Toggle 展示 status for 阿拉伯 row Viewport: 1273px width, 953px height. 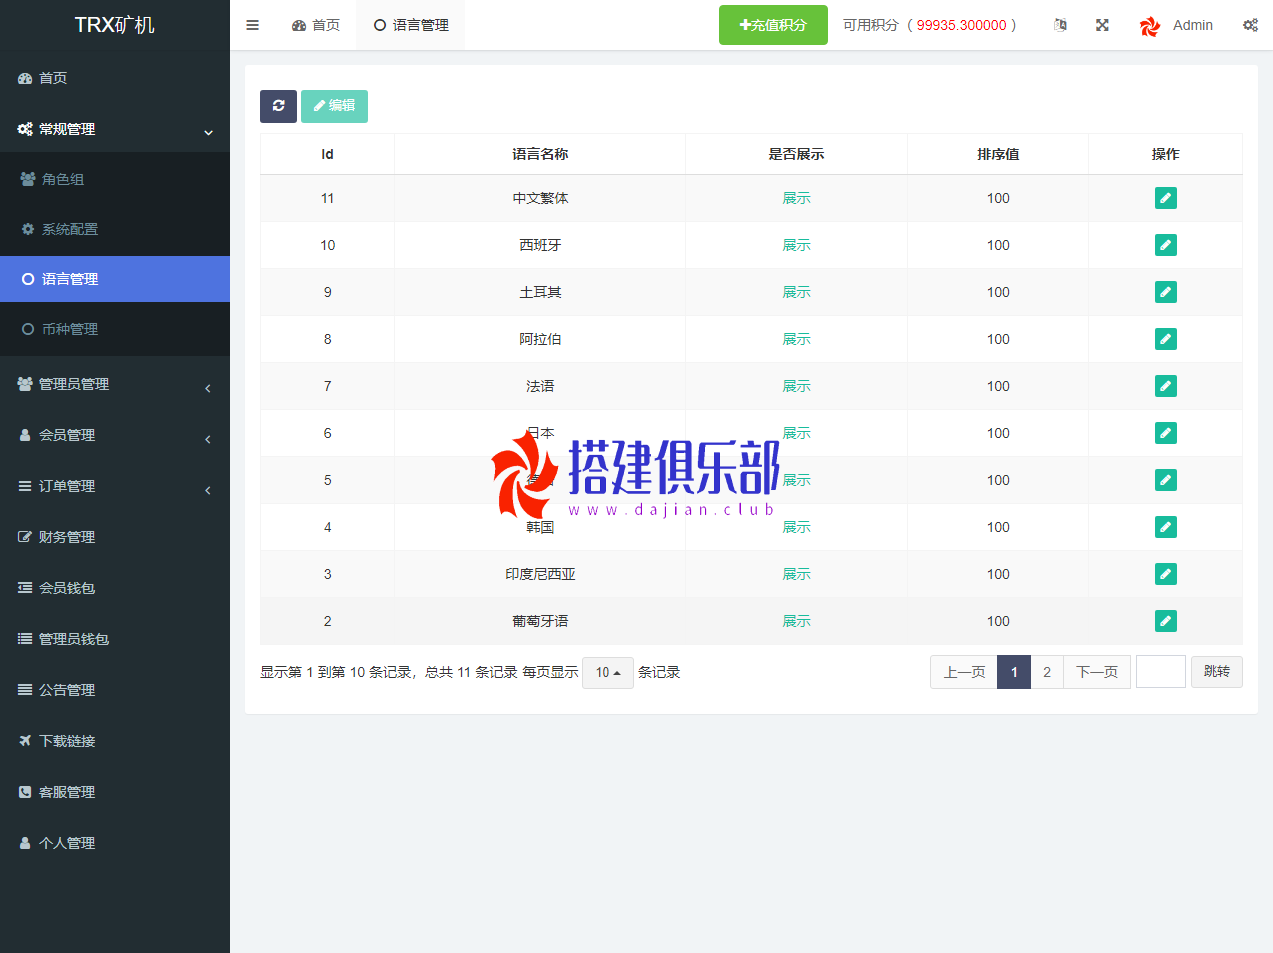(x=796, y=339)
